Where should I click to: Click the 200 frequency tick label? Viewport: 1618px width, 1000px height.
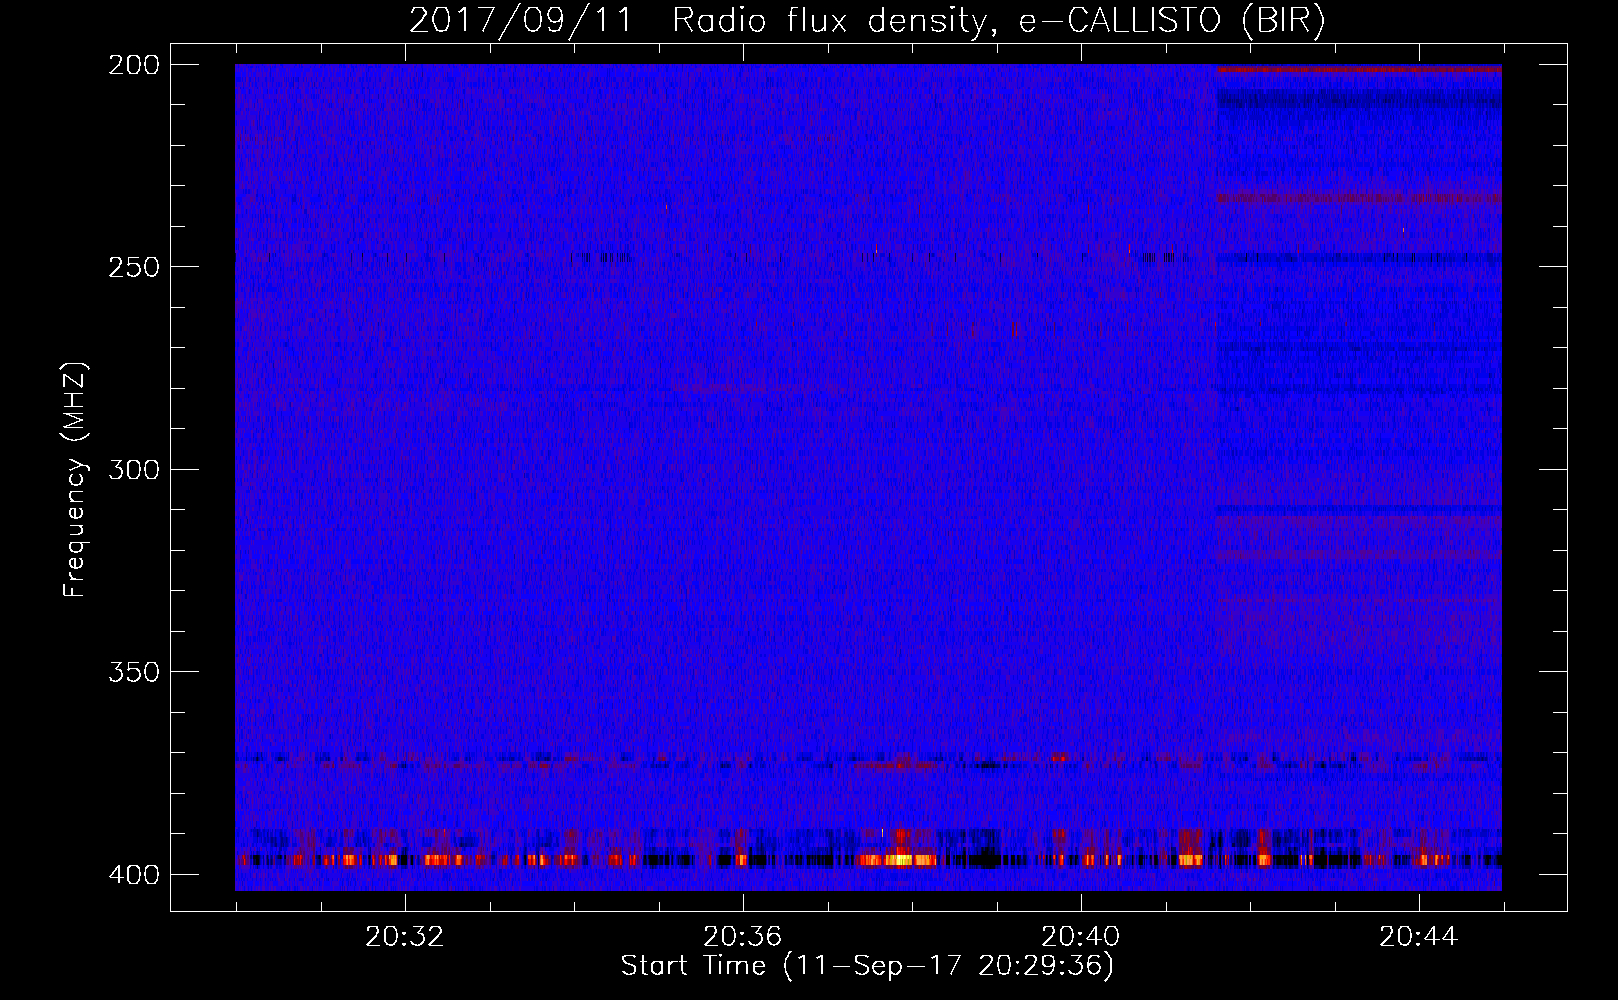133,65
